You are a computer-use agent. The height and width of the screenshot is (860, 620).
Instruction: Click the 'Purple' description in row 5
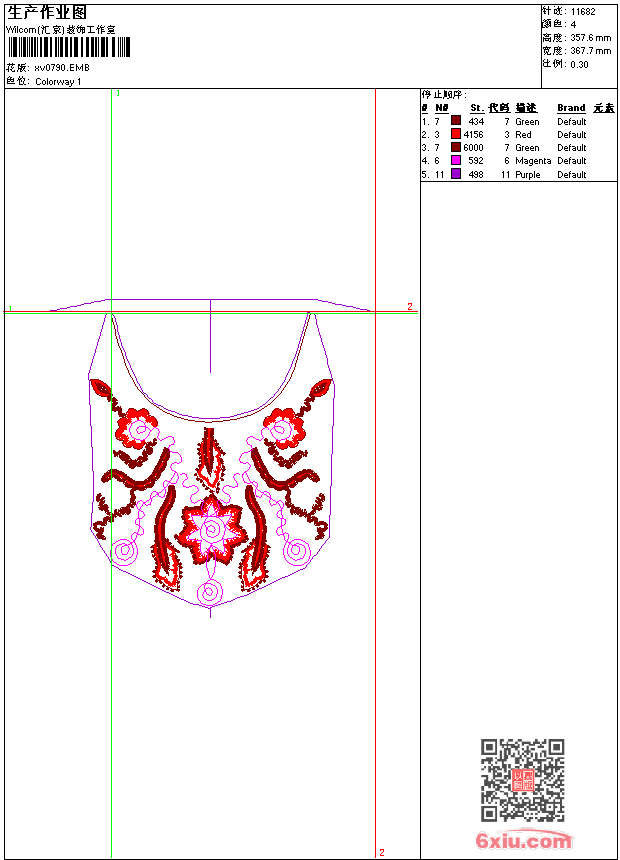[x=528, y=175]
